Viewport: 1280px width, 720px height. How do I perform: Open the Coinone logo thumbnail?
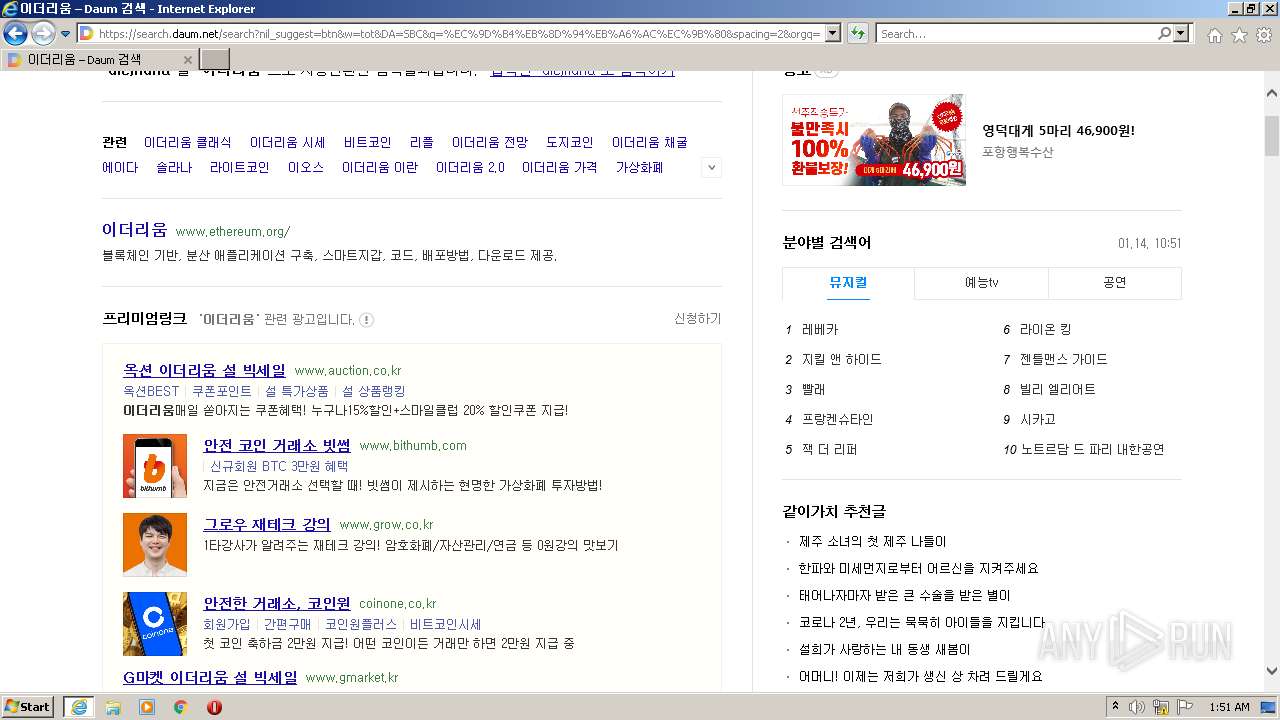155,624
